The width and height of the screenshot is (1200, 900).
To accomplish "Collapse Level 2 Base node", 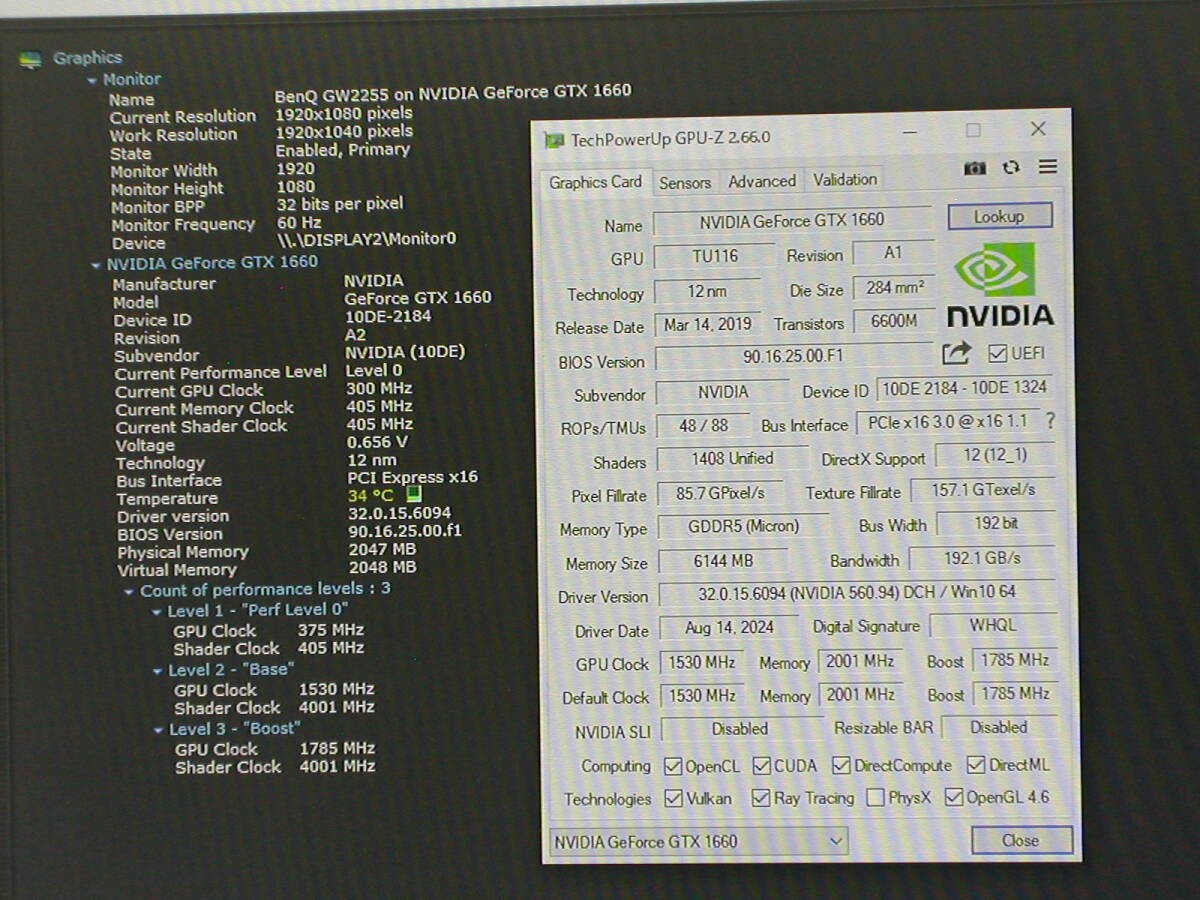I will coord(157,671).
